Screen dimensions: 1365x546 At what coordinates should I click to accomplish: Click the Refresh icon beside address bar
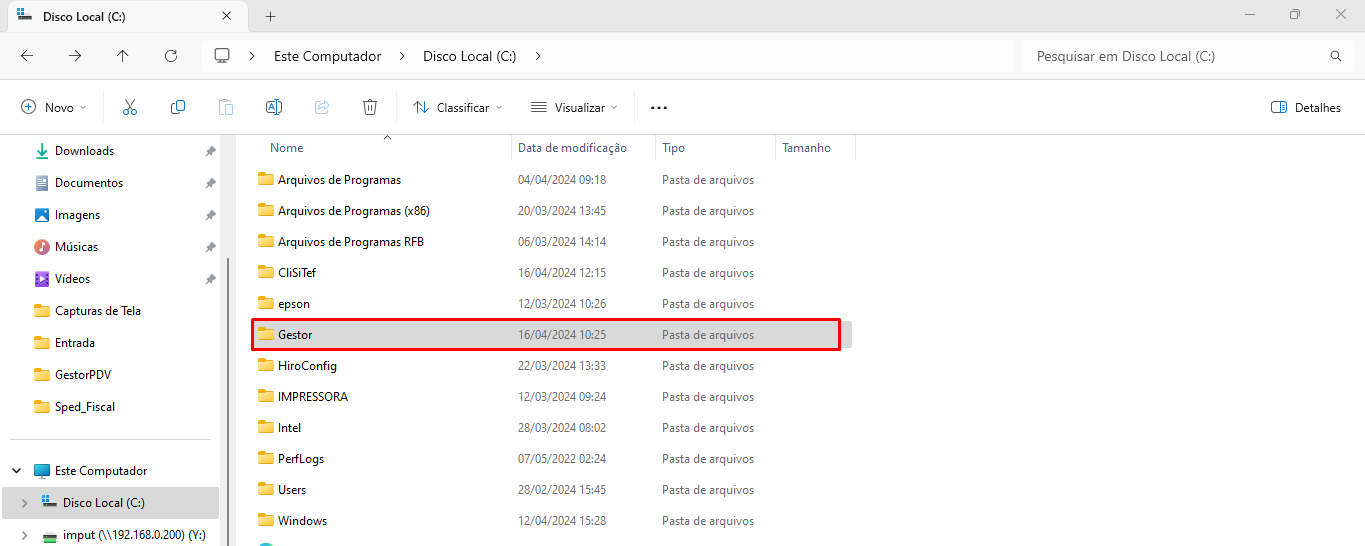[x=171, y=56]
